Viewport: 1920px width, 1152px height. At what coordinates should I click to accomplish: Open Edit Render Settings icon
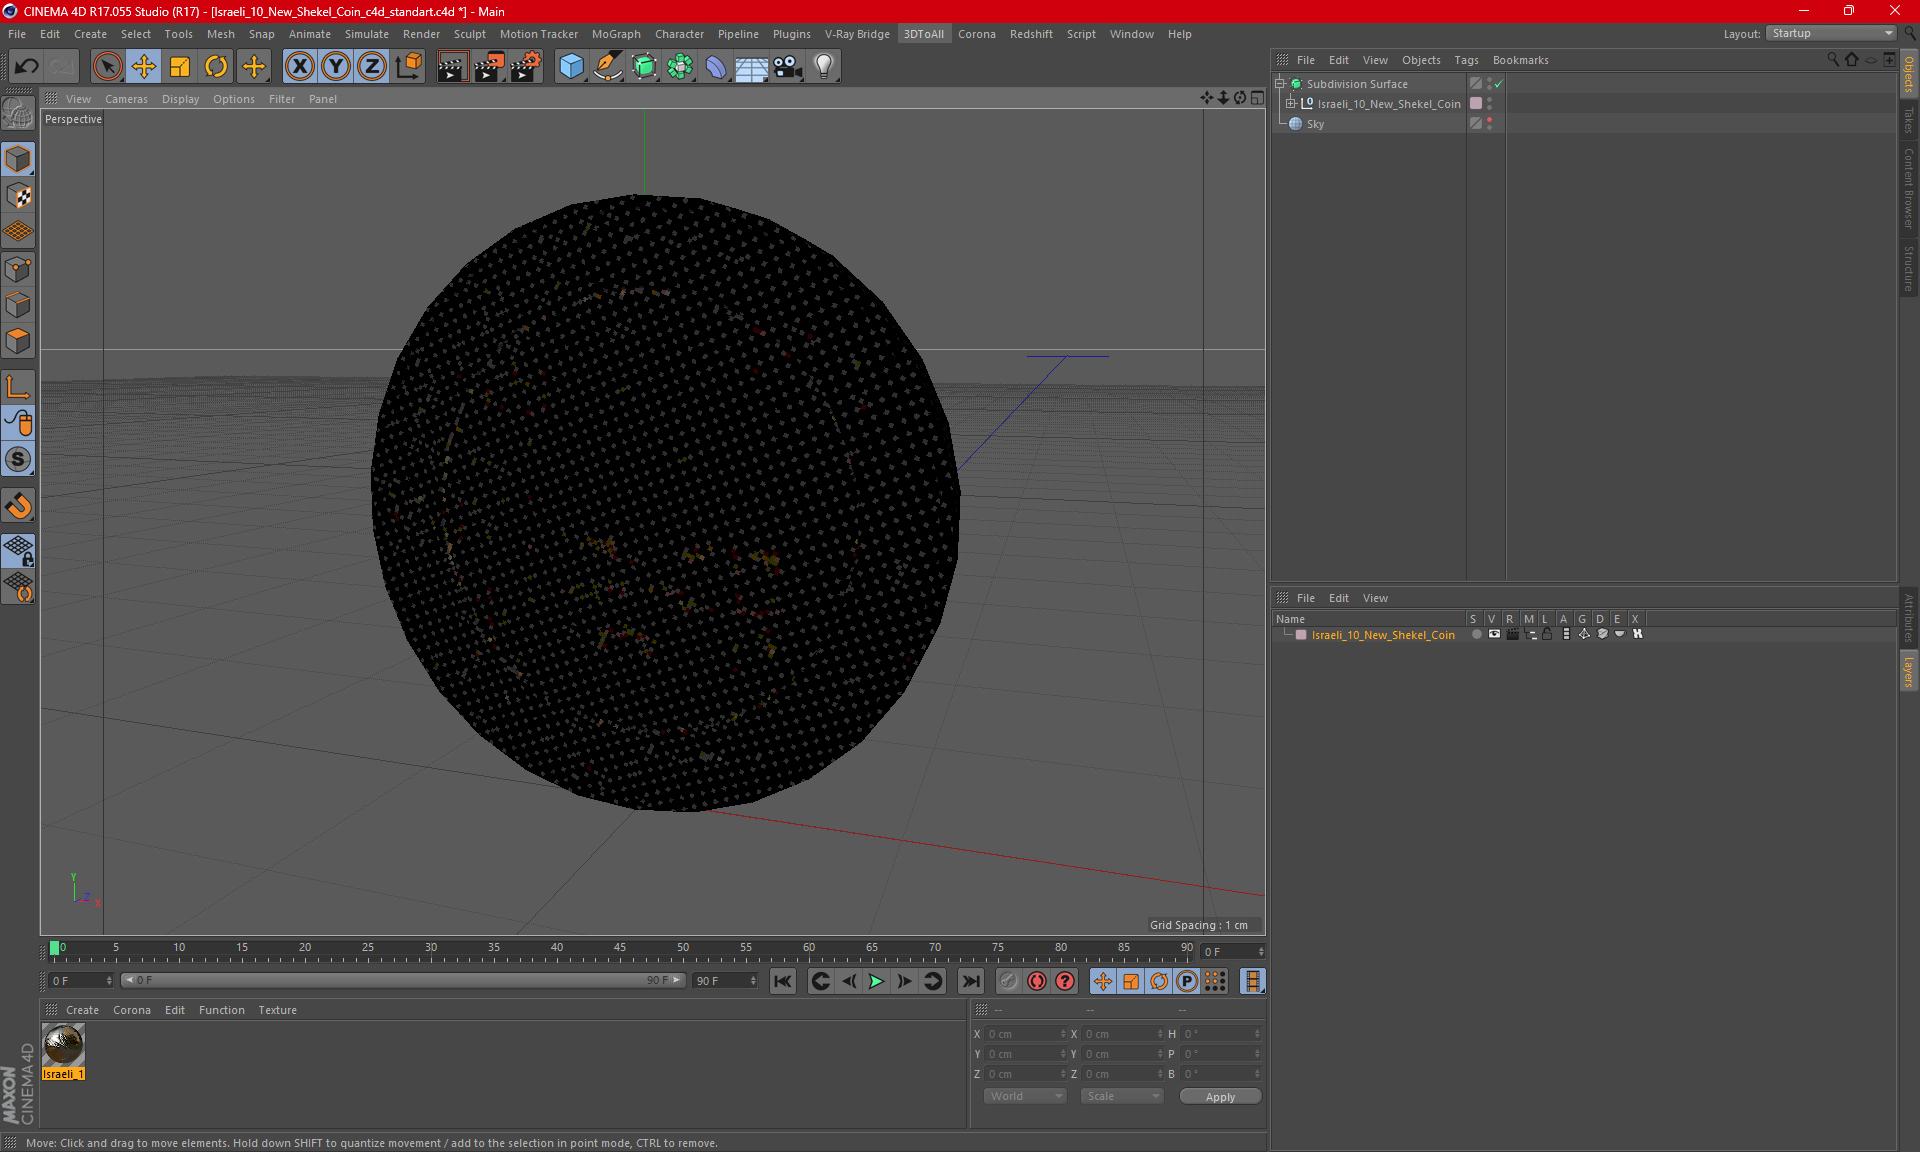coord(525,67)
